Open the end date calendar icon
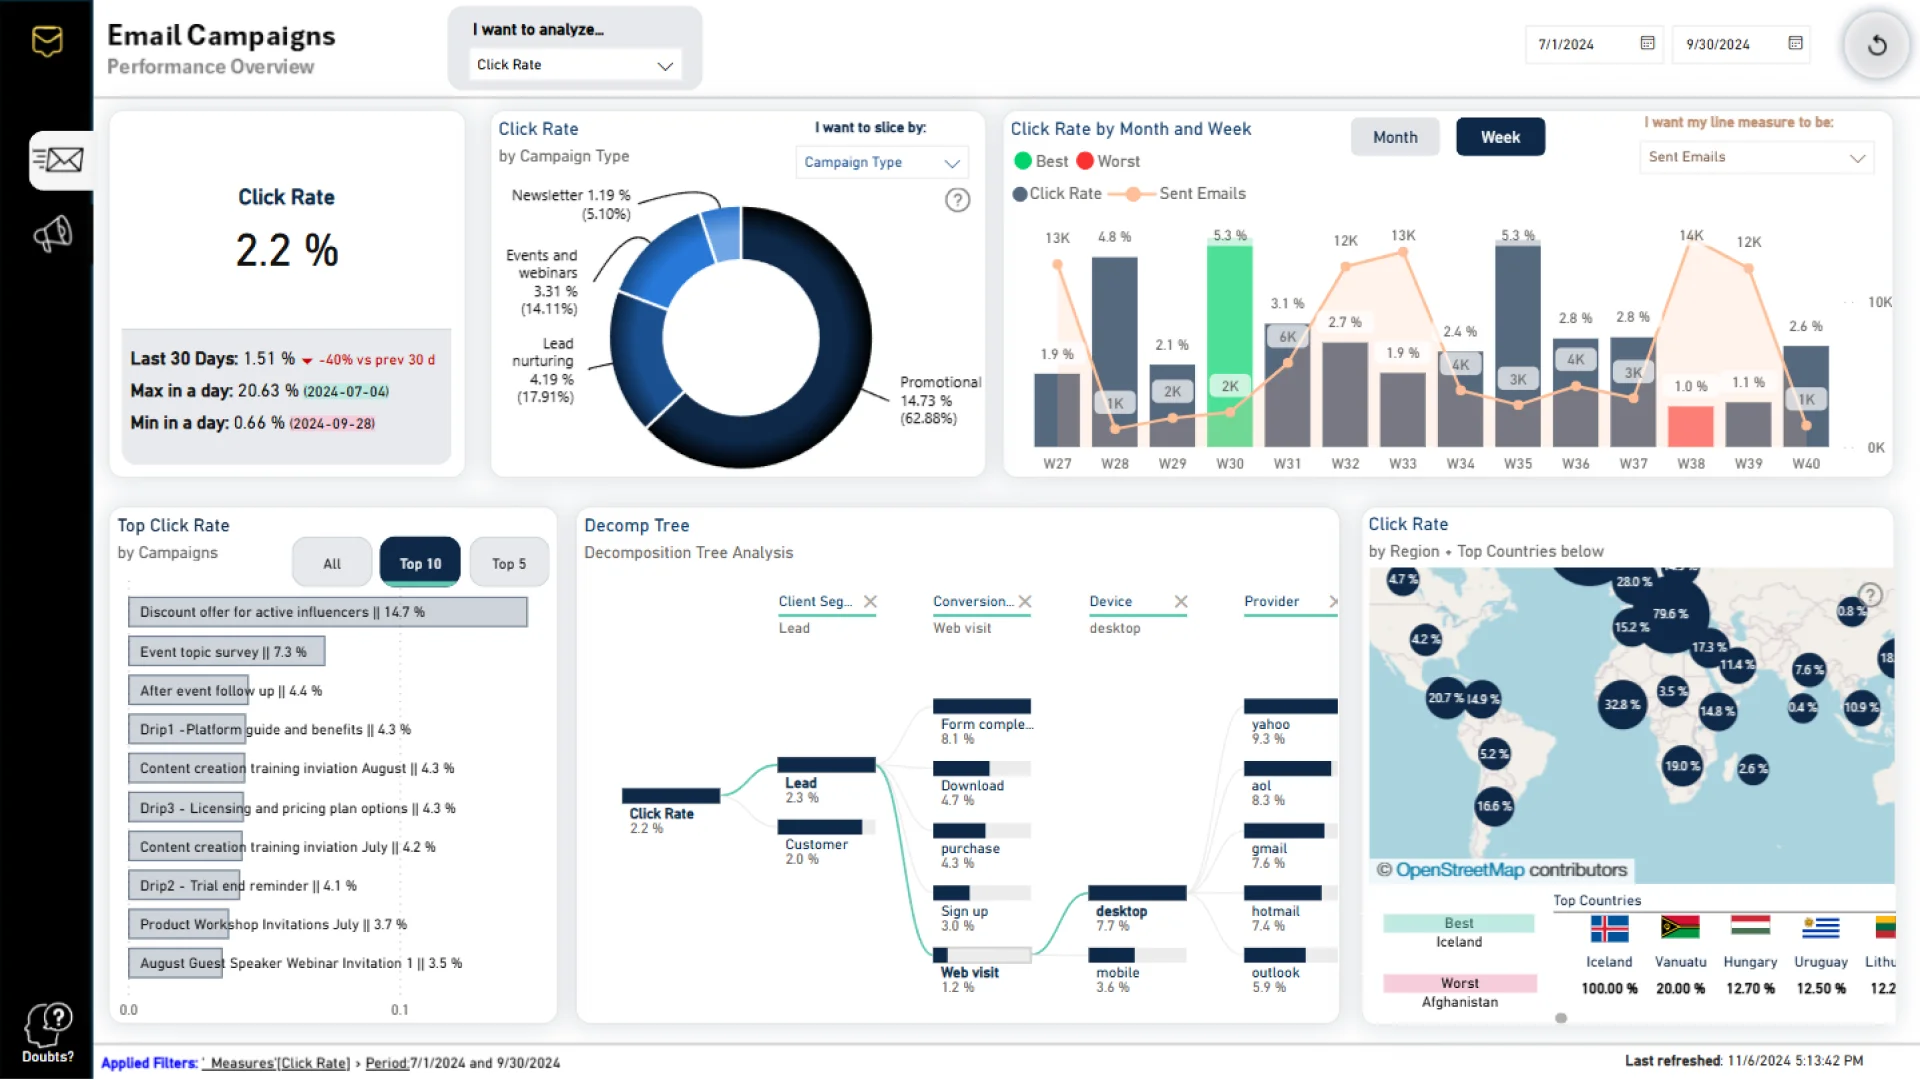The image size is (1920, 1080). [1795, 43]
